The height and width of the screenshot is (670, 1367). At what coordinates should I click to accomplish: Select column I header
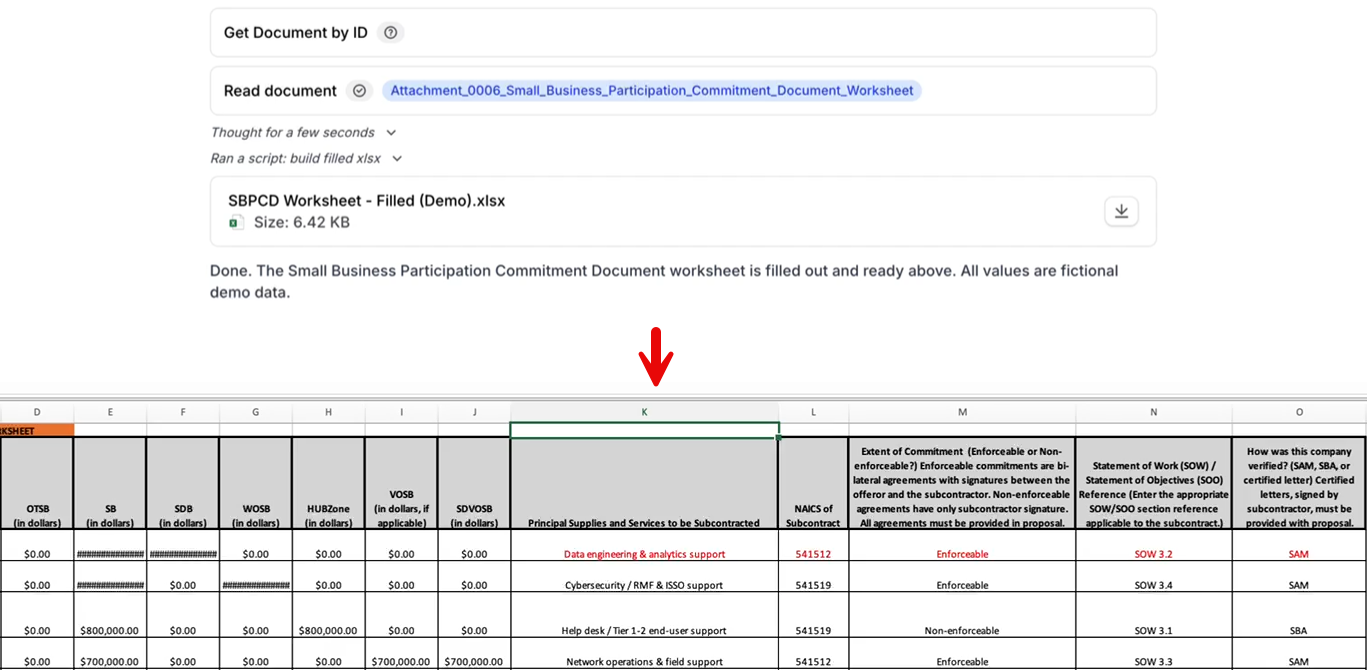point(401,412)
